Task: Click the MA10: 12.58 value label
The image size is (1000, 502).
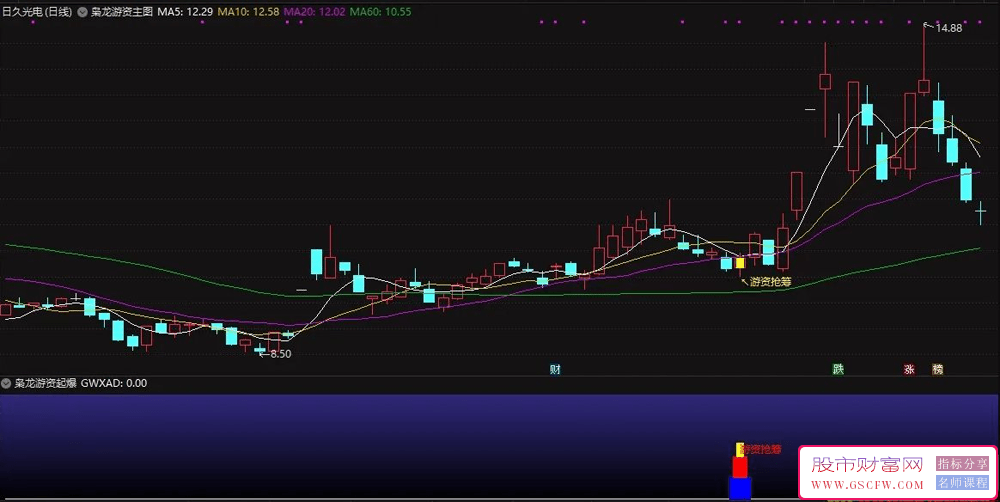Action: [x=248, y=11]
